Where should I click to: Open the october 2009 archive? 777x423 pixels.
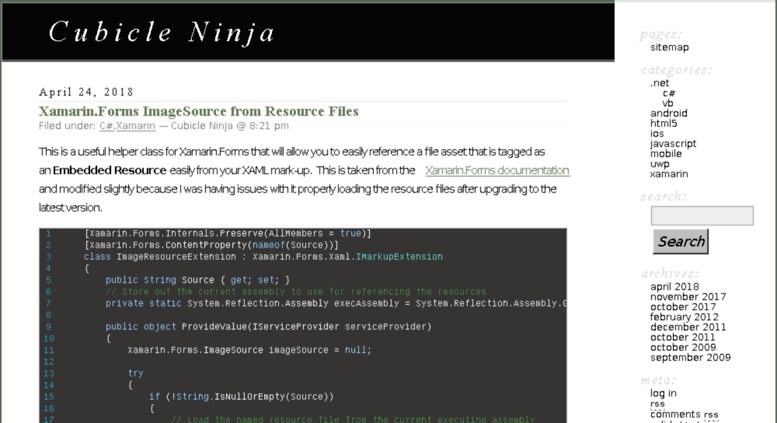683,347
